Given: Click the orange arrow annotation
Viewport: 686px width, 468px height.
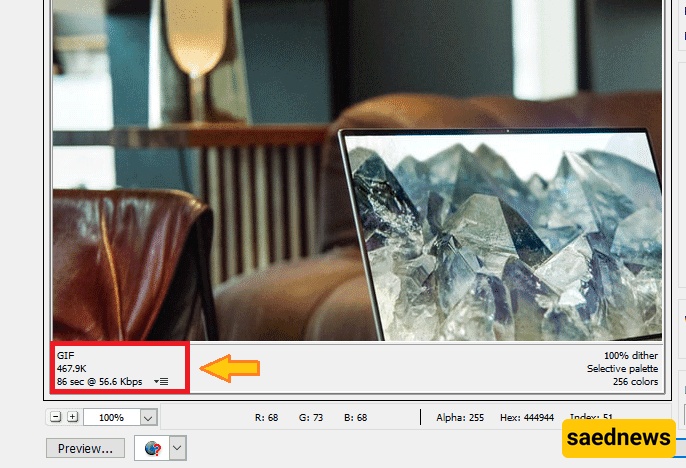Looking at the screenshot, I should click(230, 369).
